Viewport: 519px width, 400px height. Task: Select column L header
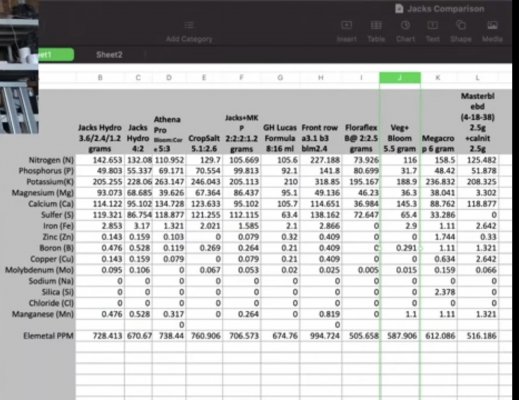[x=477, y=78]
